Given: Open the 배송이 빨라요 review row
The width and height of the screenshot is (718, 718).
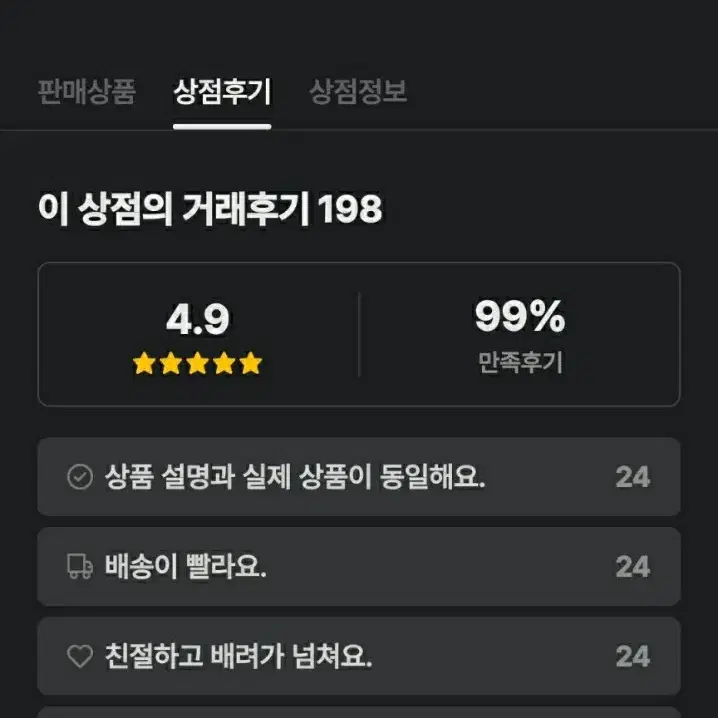Looking at the screenshot, I should (x=359, y=566).
